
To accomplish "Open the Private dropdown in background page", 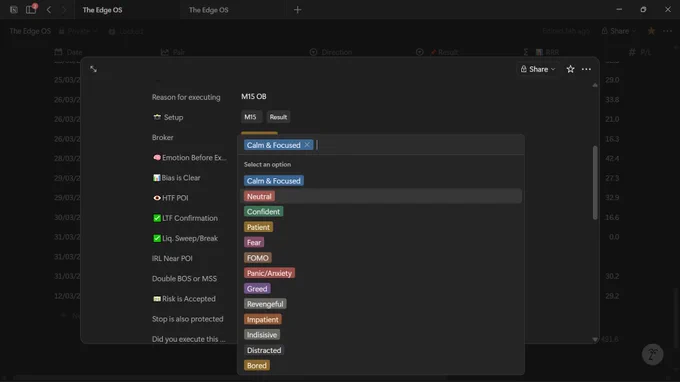I will coord(78,31).
